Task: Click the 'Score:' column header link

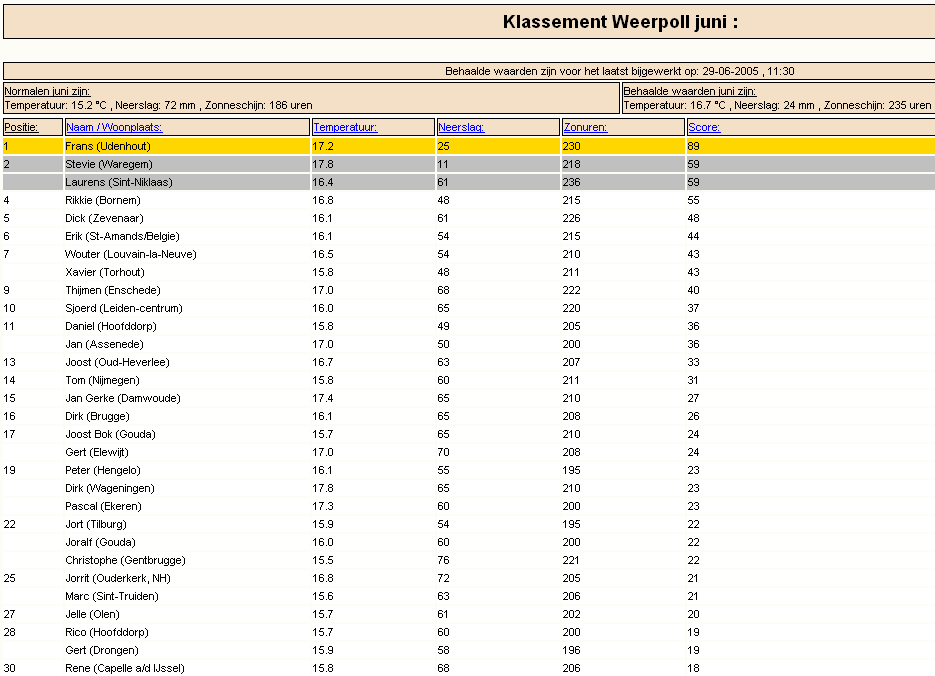Action: (x=704, y=127)
